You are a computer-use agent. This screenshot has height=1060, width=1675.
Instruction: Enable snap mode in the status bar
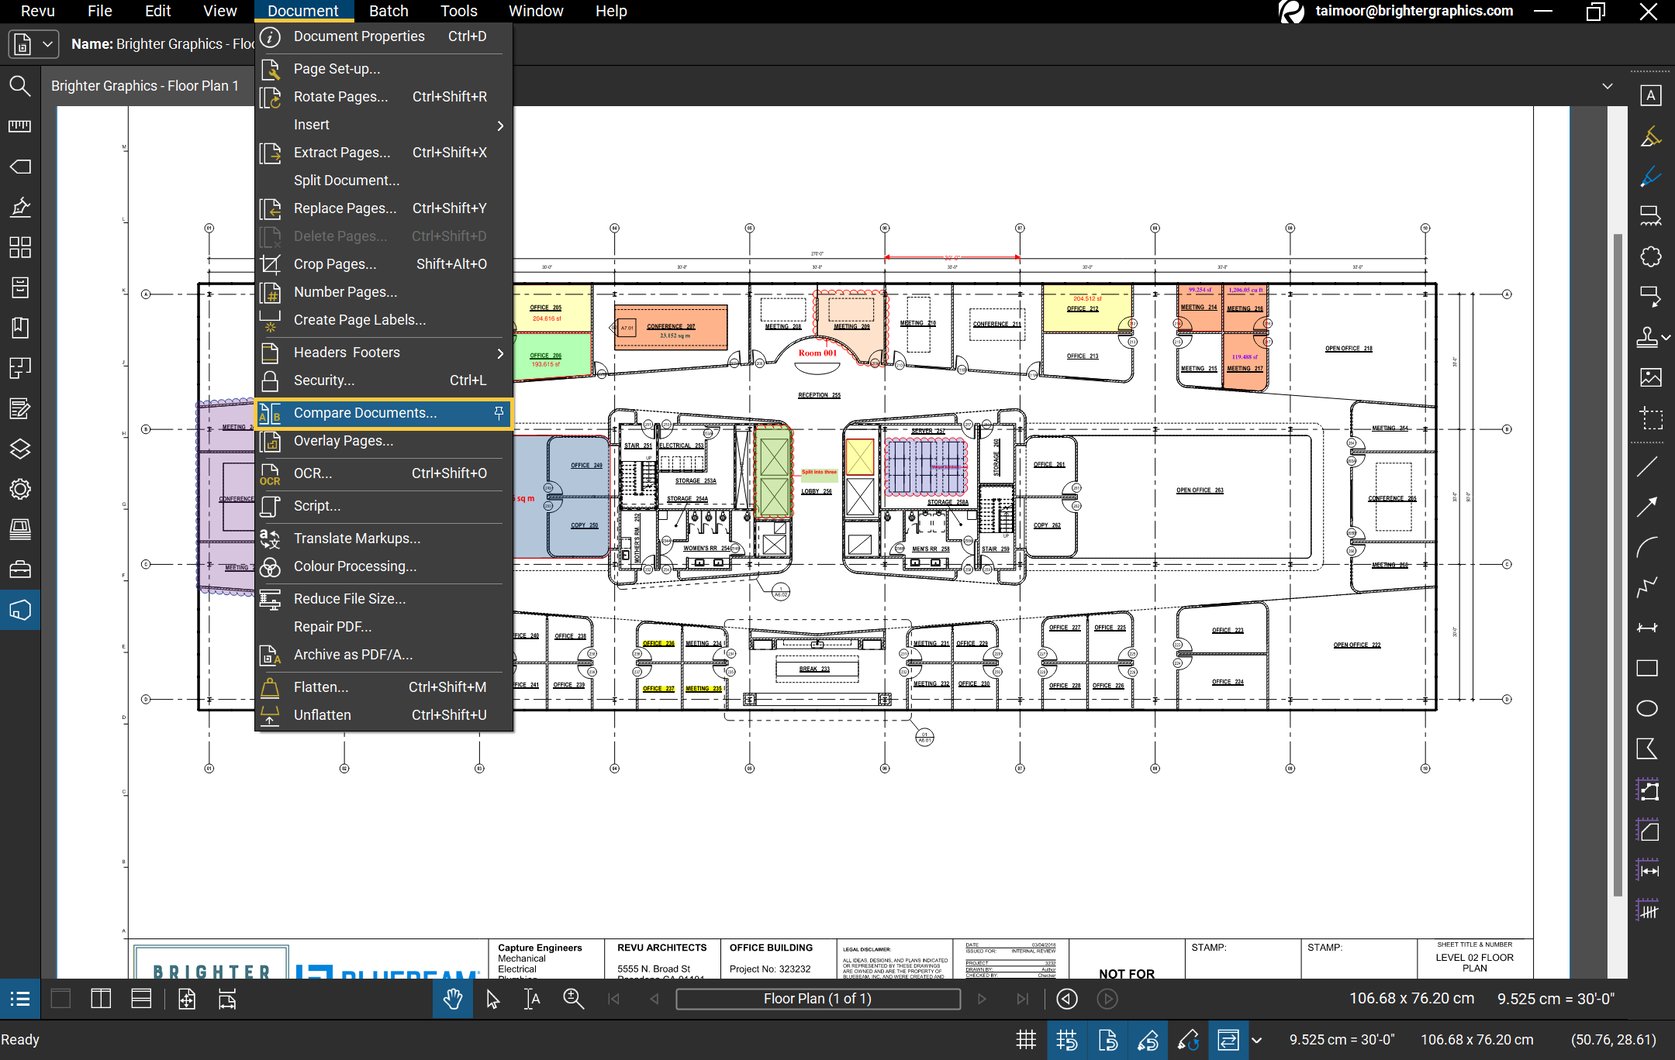[1067, 1040]
